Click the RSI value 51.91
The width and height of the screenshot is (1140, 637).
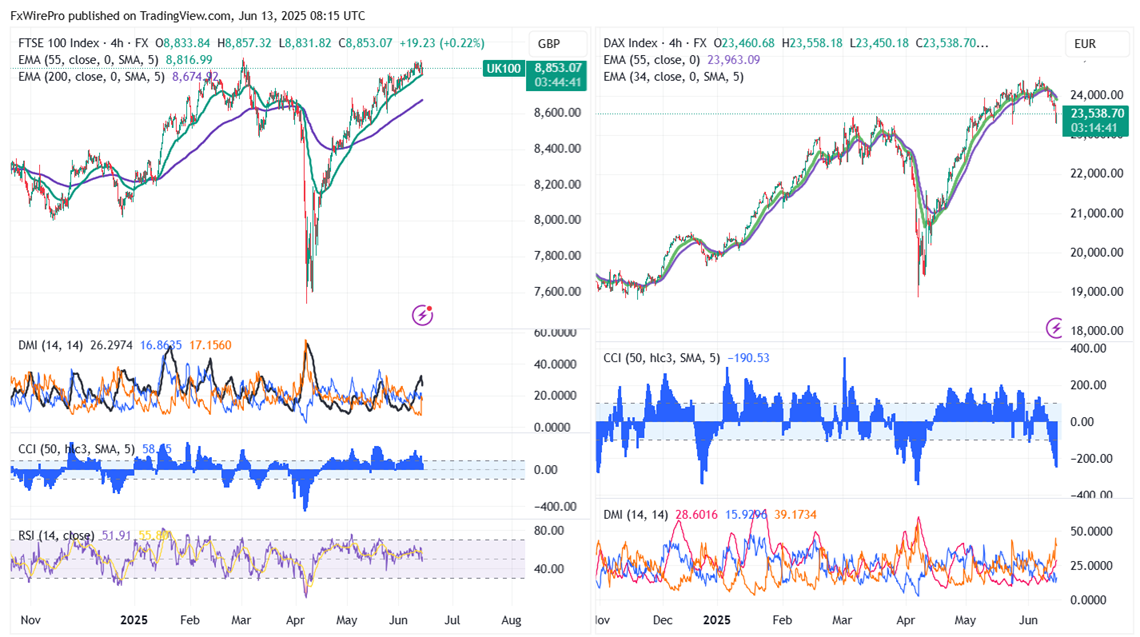116,535
